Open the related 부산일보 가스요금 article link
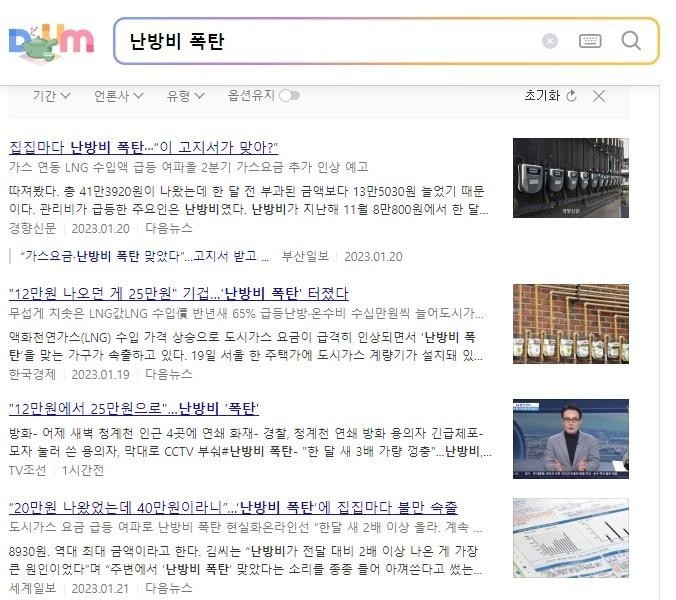The width and height of the screenshot is (676, 600). click(x=145, y=256)
